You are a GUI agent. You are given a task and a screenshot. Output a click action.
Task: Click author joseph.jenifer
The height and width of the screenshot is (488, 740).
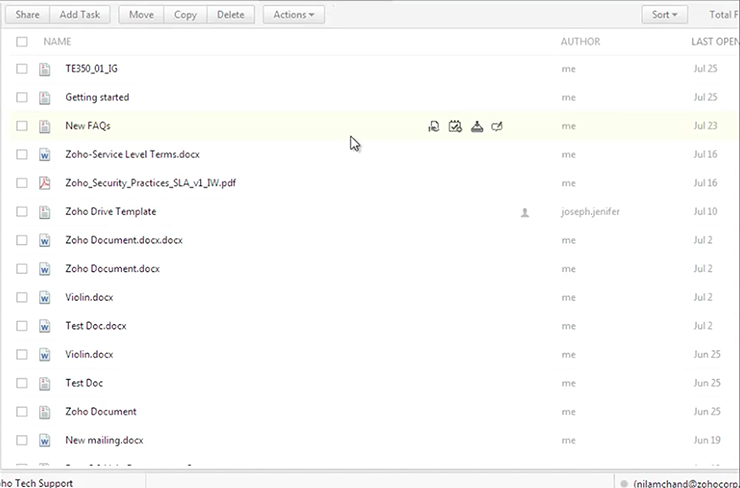point(590,211)
